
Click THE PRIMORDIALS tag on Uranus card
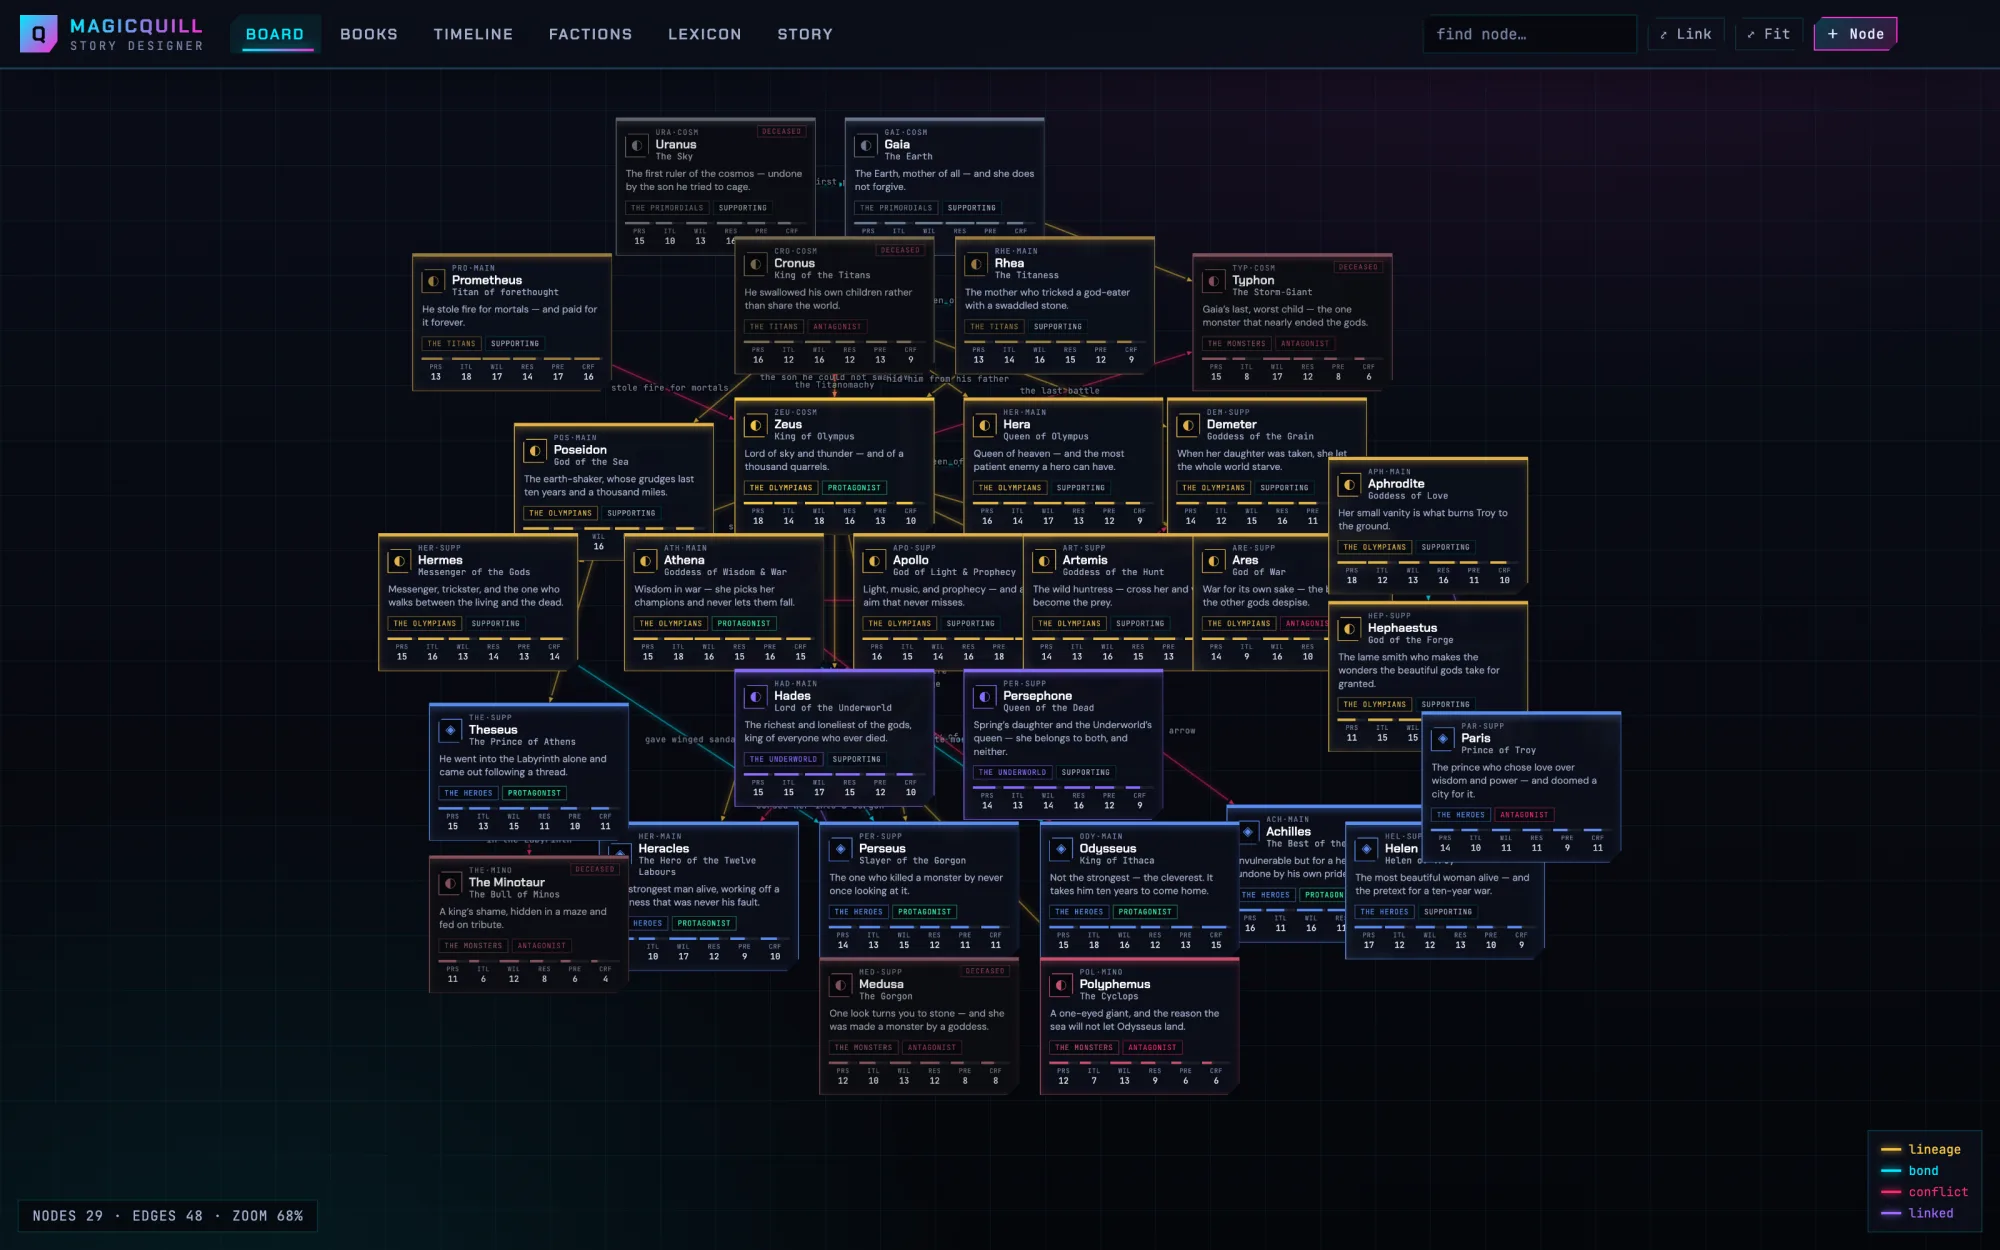coord(667,208)
